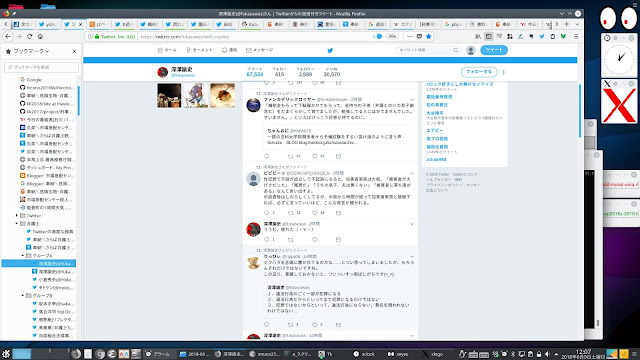Switch to the Rady browser tab
The height and width of the screenshot is (360, 640).
click(x=251, y=24)
